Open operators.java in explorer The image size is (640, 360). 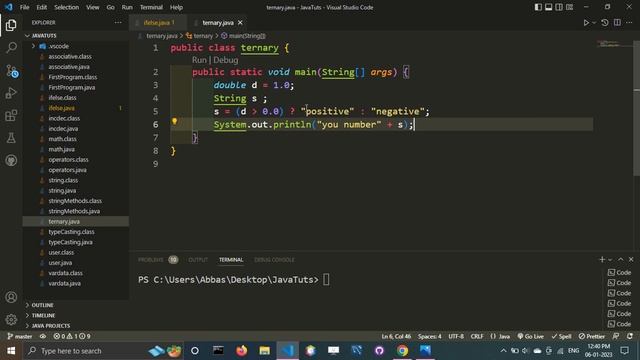[67, 170]
